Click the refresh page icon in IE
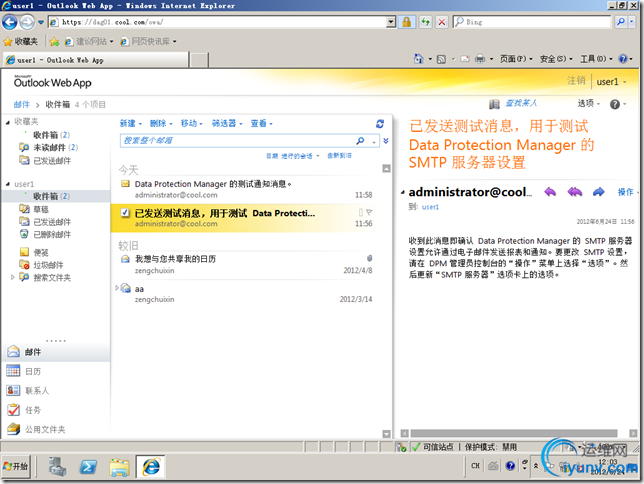The image size is (644, 484). coord(426,22)
